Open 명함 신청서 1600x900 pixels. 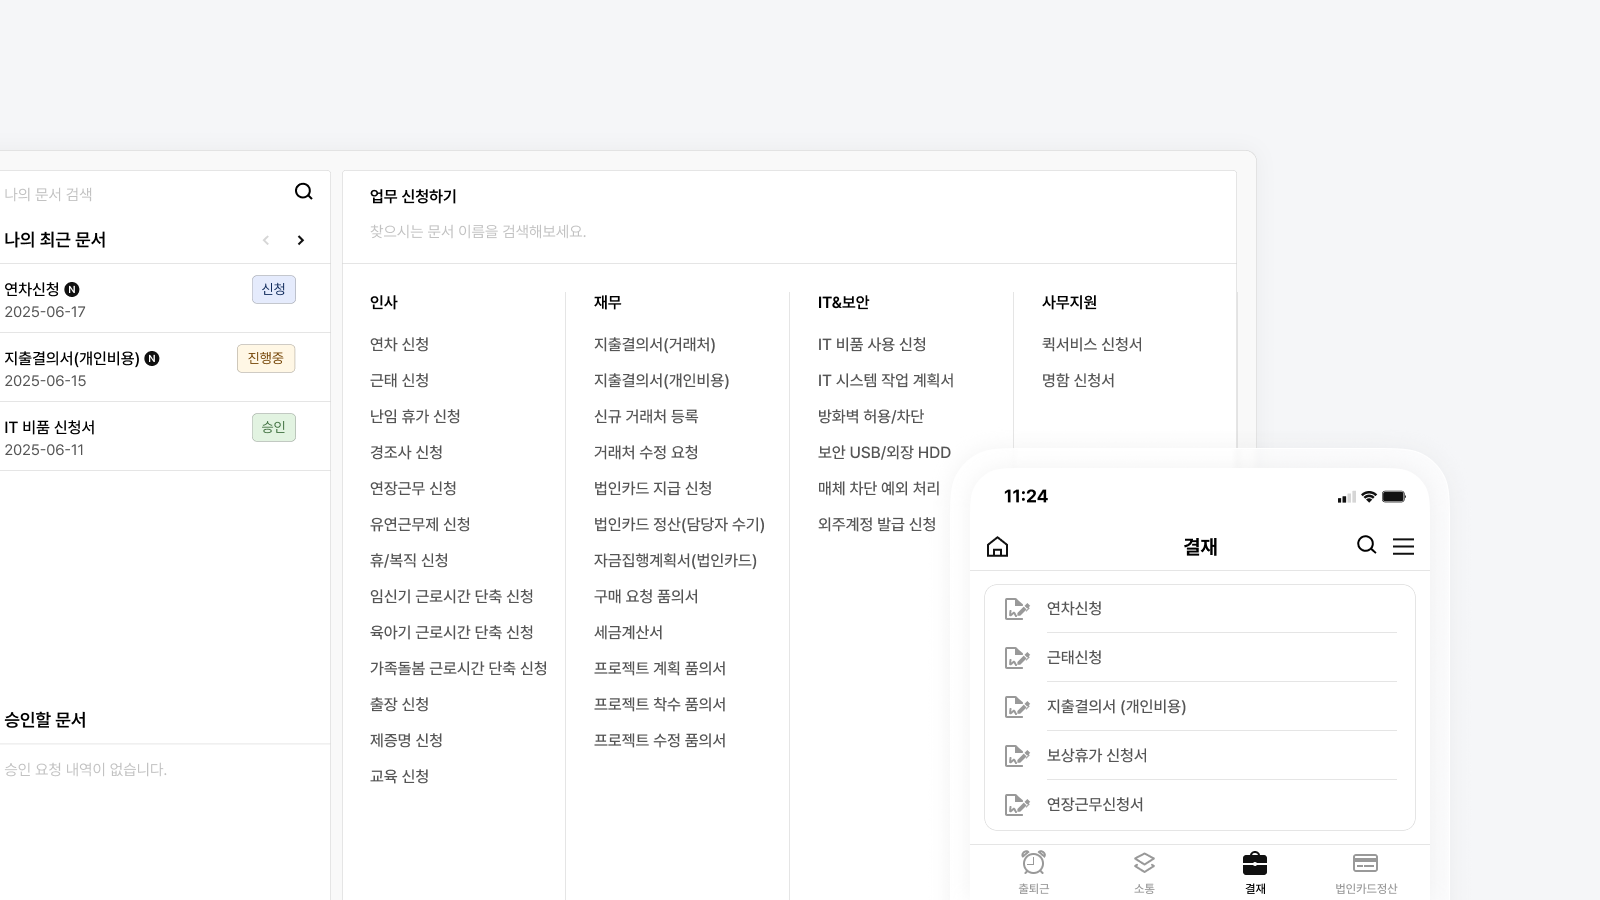coord(1078,380)
